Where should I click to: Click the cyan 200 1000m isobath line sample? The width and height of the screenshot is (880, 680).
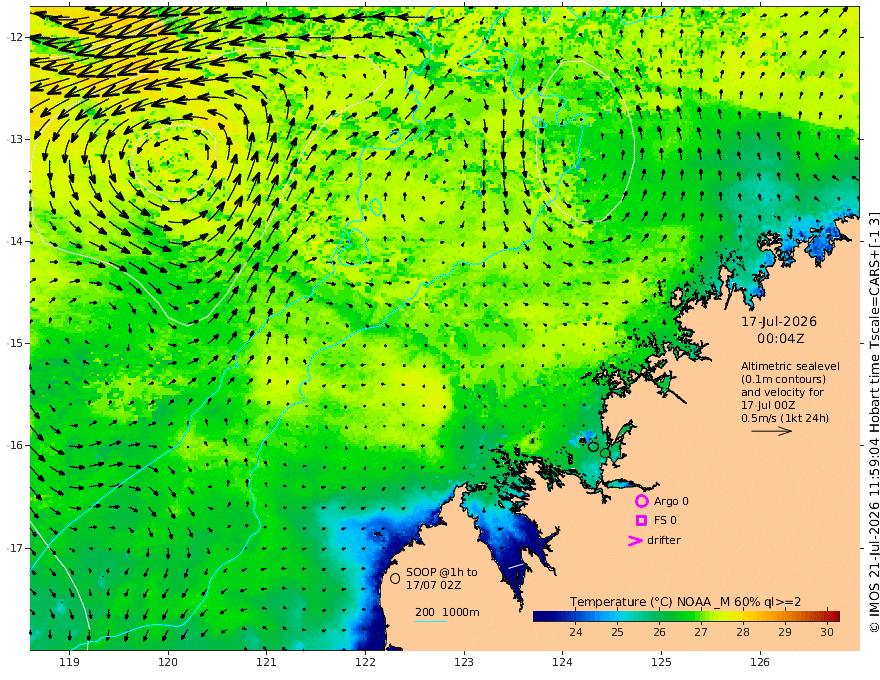click(x=431, y=621)
